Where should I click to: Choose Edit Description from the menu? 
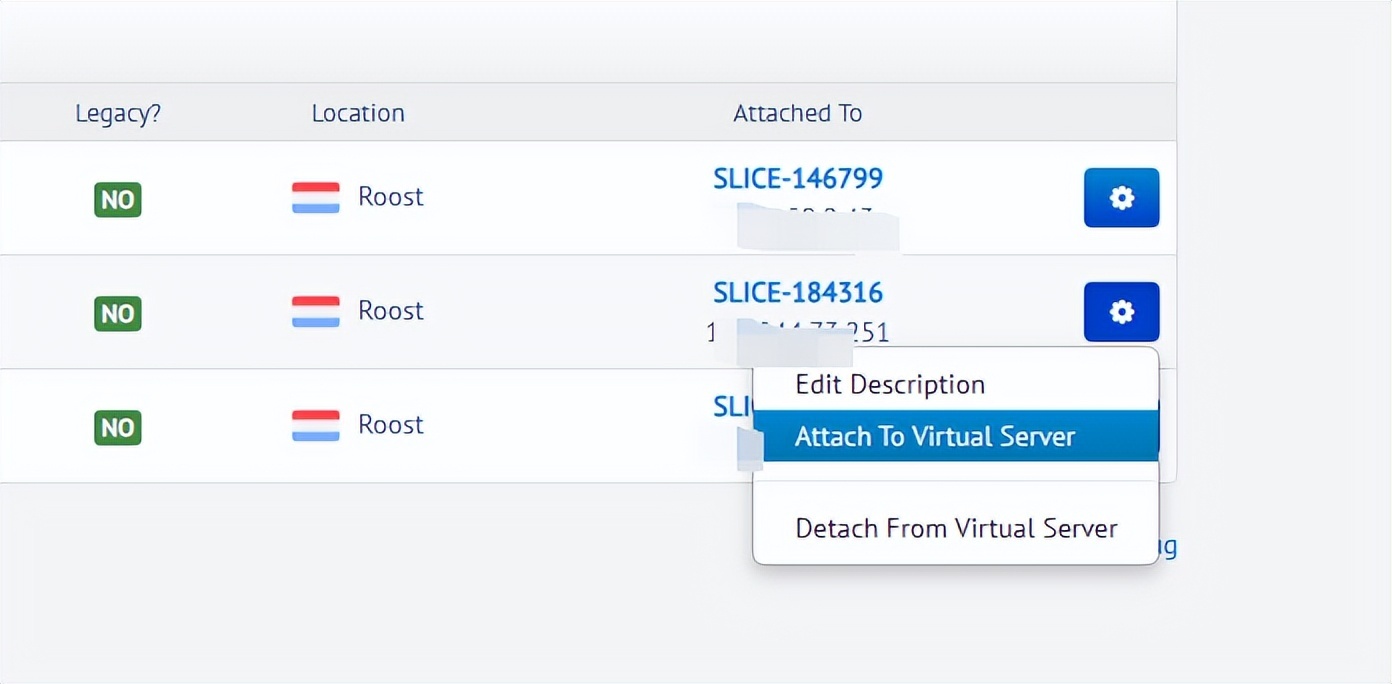pyautogui.click(x=890, y=385)
